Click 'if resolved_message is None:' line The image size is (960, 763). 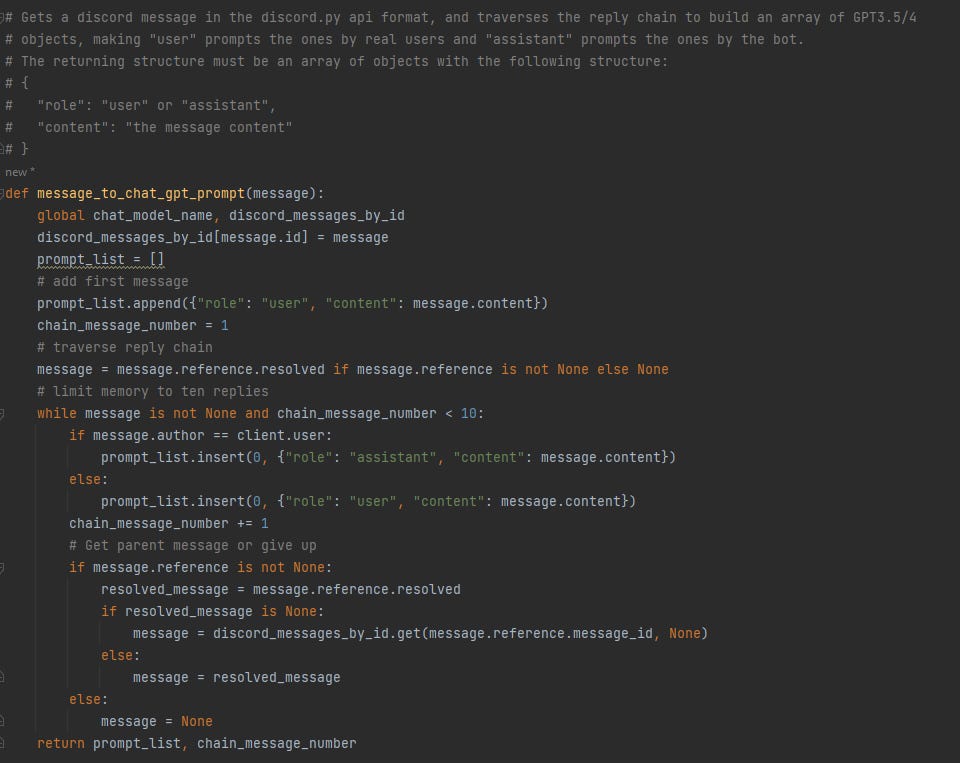[212, 612]
